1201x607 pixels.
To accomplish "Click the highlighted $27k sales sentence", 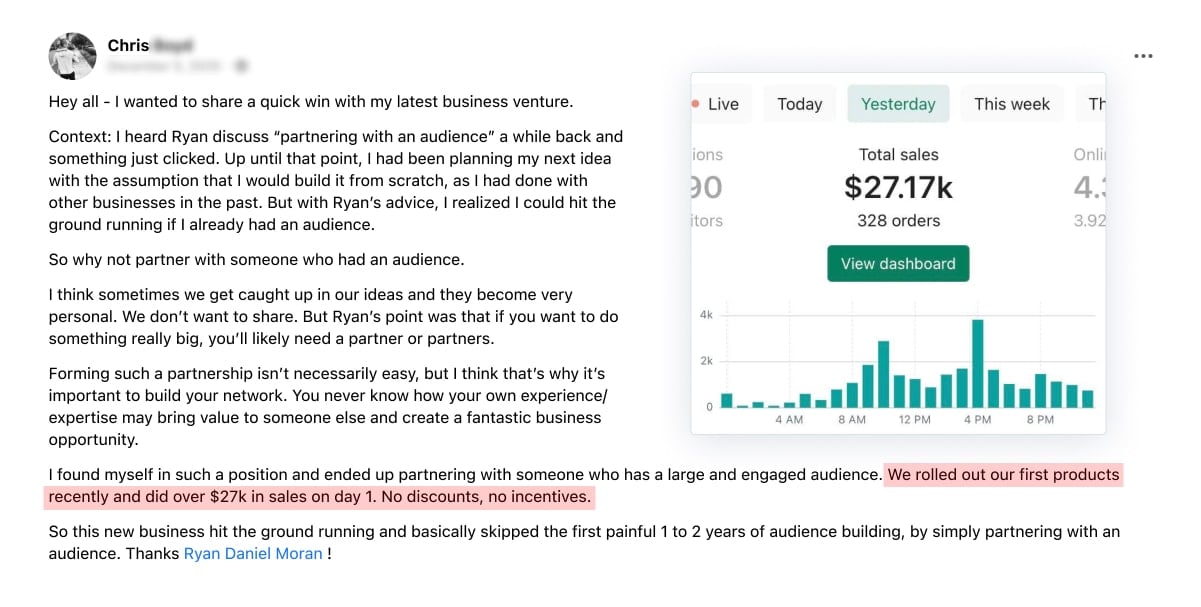I will click(x=318, y=495).
